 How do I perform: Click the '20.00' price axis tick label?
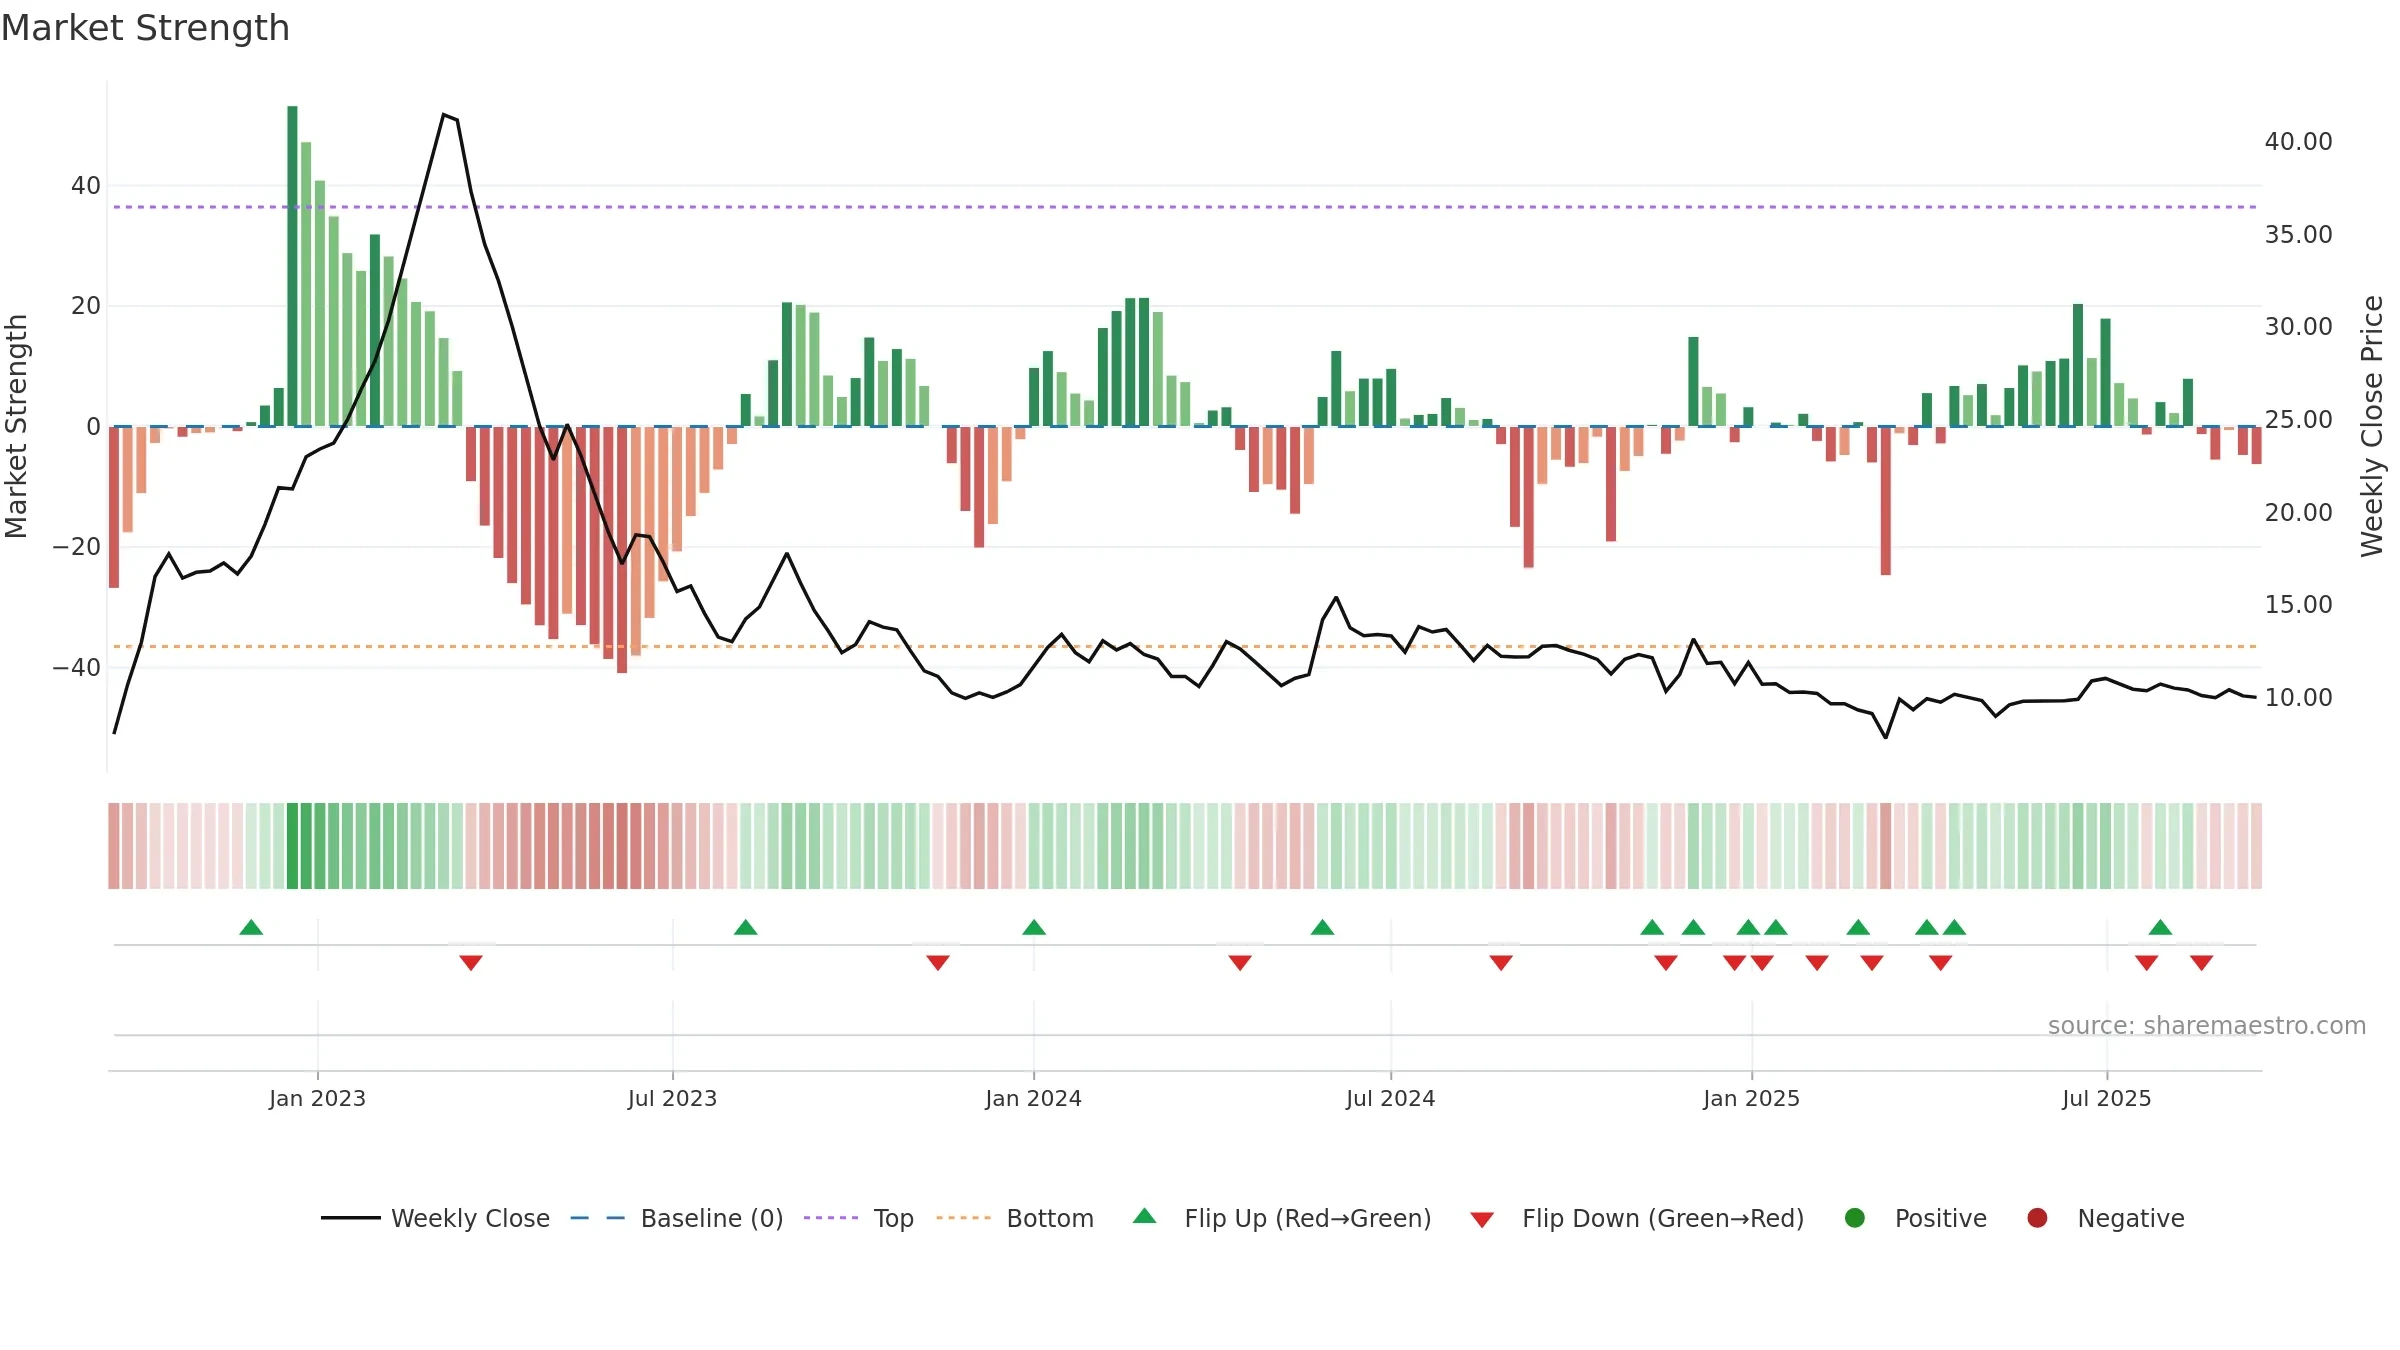[x=2298, y=512]
